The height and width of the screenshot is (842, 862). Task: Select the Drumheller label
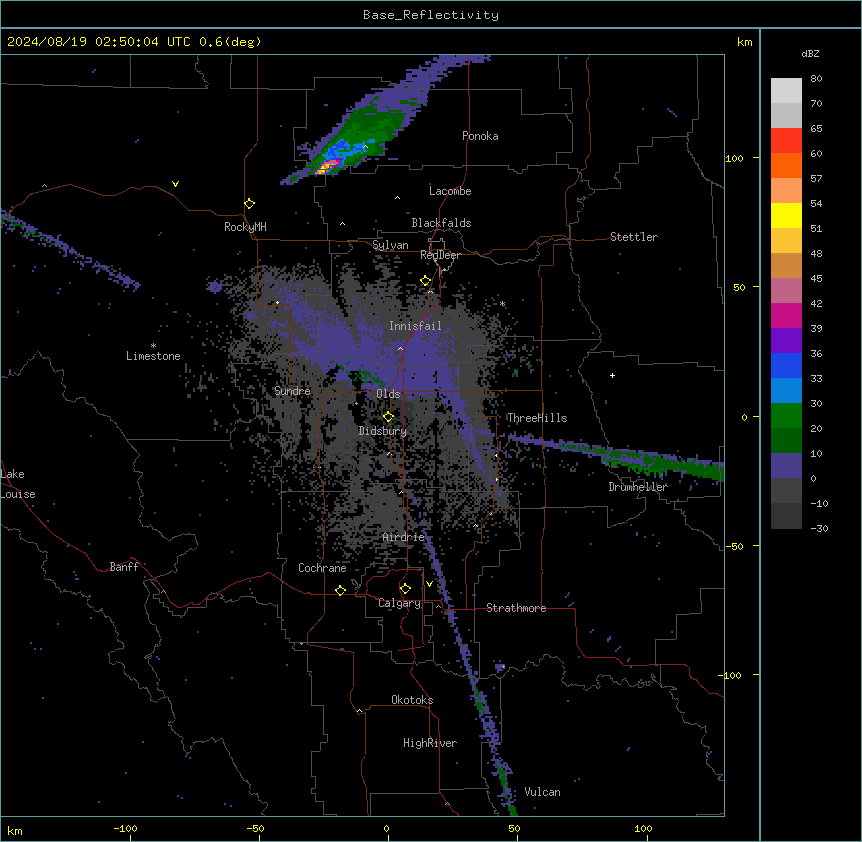pyautogui.click(x=638, y=487)
